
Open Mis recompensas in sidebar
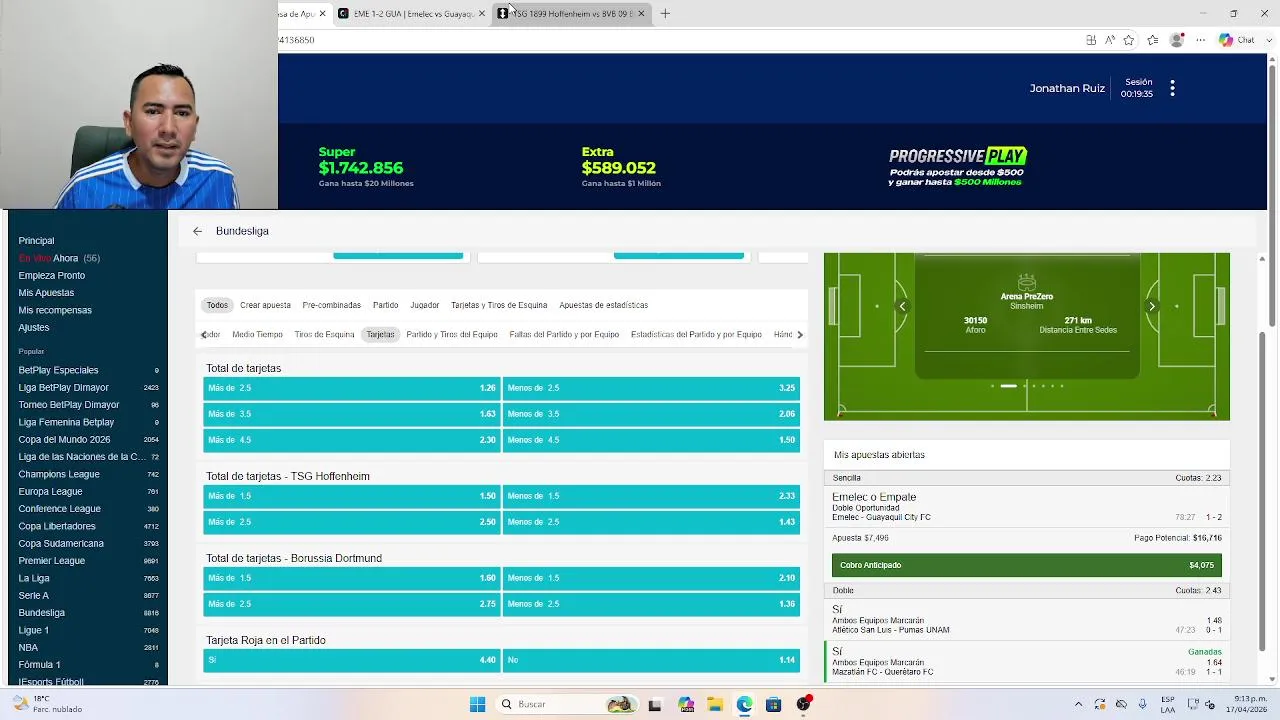[55, 310]
